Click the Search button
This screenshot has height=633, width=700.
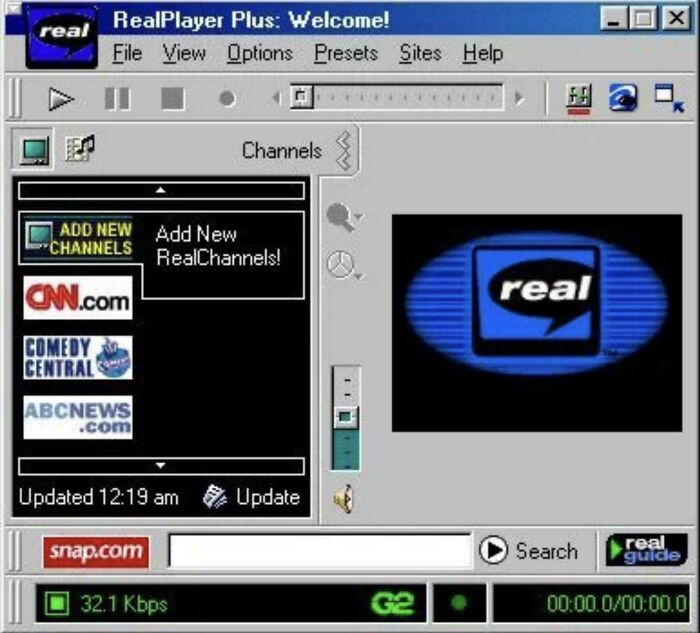[529, 551]
